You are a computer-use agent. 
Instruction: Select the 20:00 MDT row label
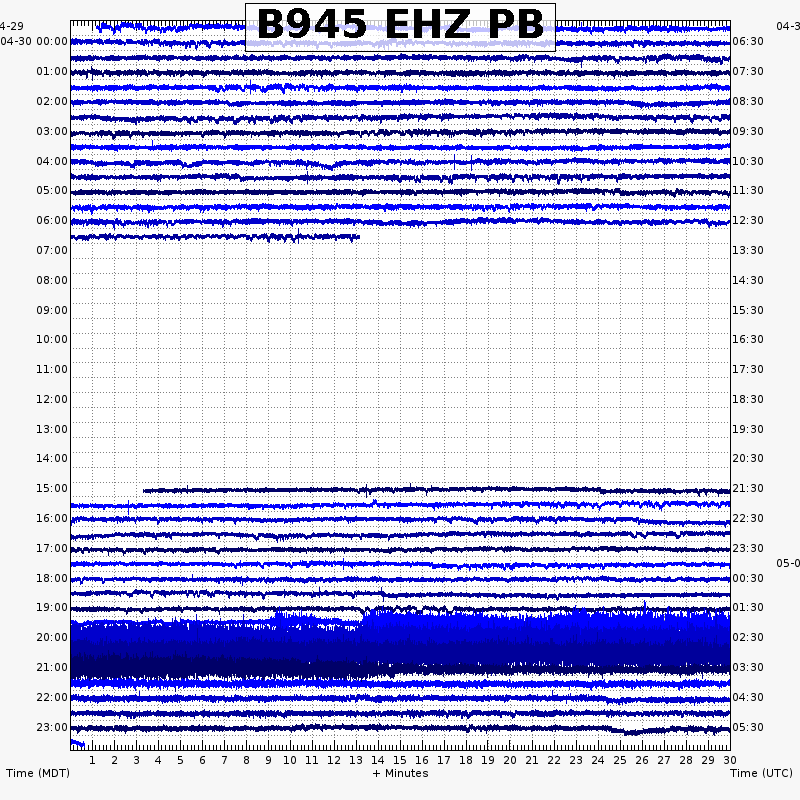[52, 638]
